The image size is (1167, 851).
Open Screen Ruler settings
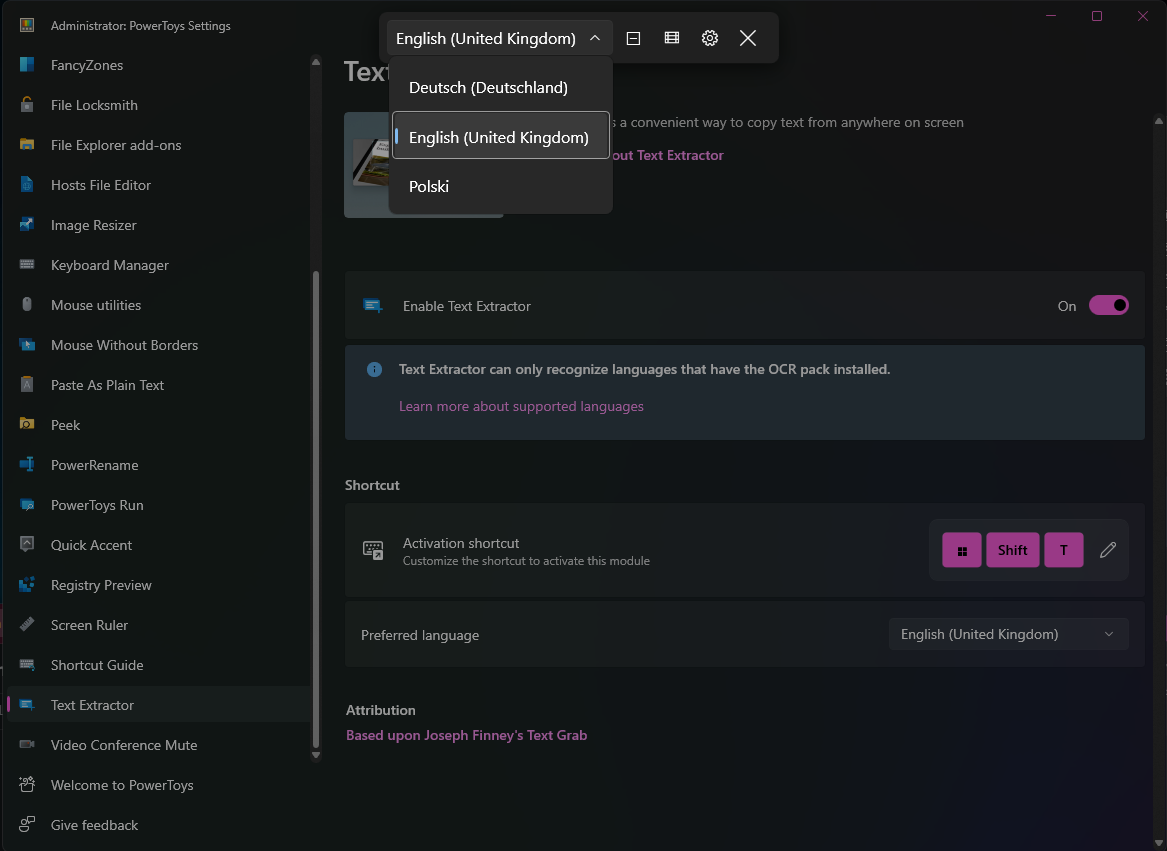159,625
